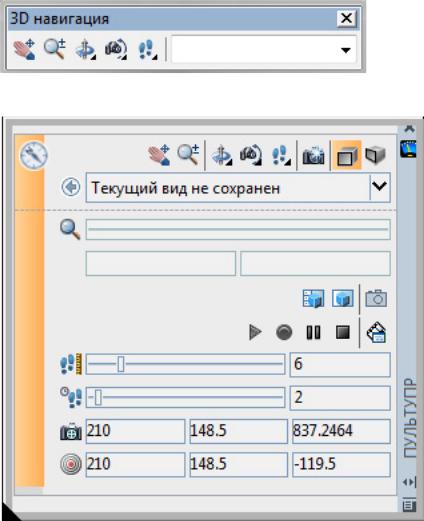This screenshot has height=521, width=424.
Task: Click ПУЛЬТУПР palette title bar
Action: pos(410,417)
